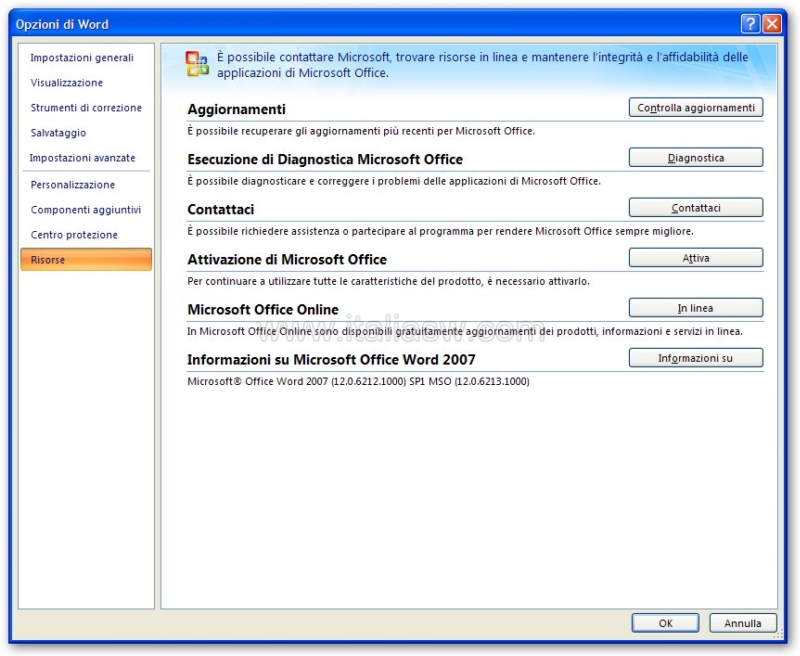This screenshot has width=800, height=656.
Task: Click the intro text about contattare Microsoft
Action: point(482,65)
